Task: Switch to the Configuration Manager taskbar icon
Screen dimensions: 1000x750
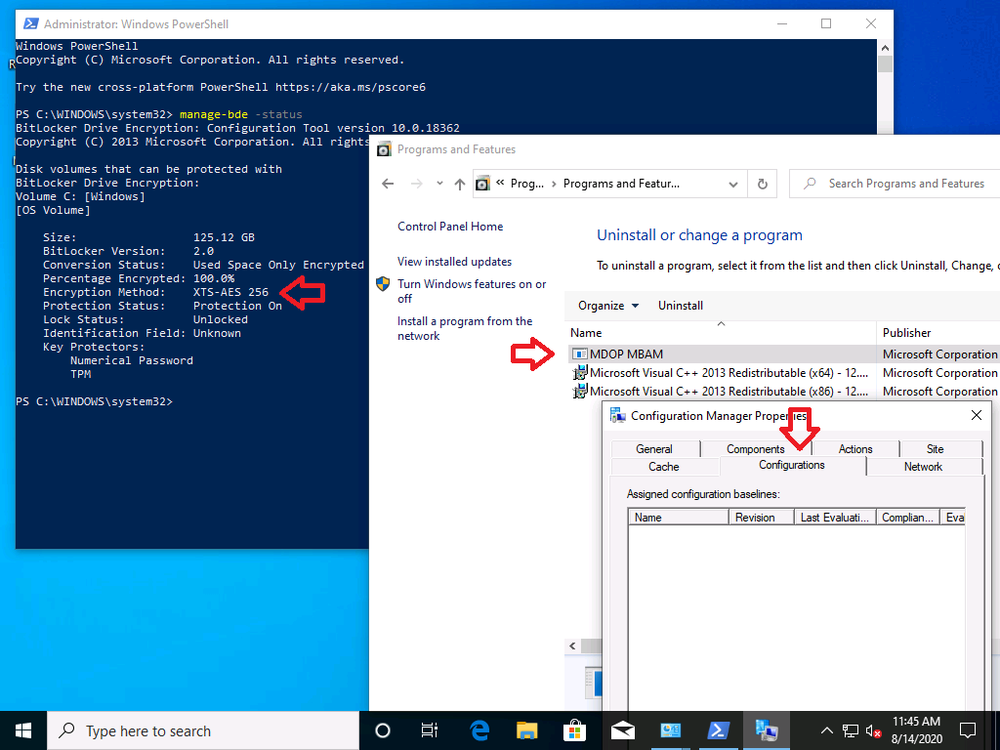Action: pos(766,731)
